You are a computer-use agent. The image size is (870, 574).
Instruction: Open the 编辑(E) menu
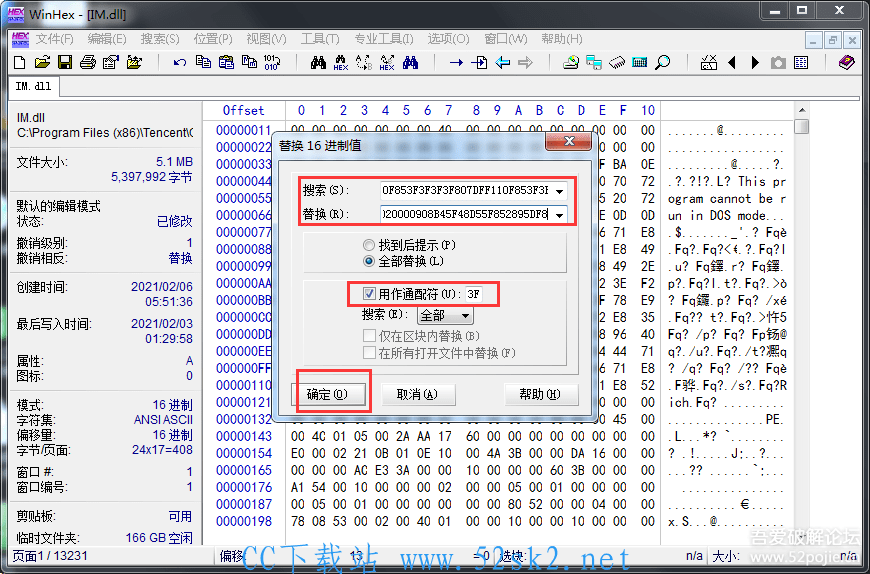[x=107, y=39]
